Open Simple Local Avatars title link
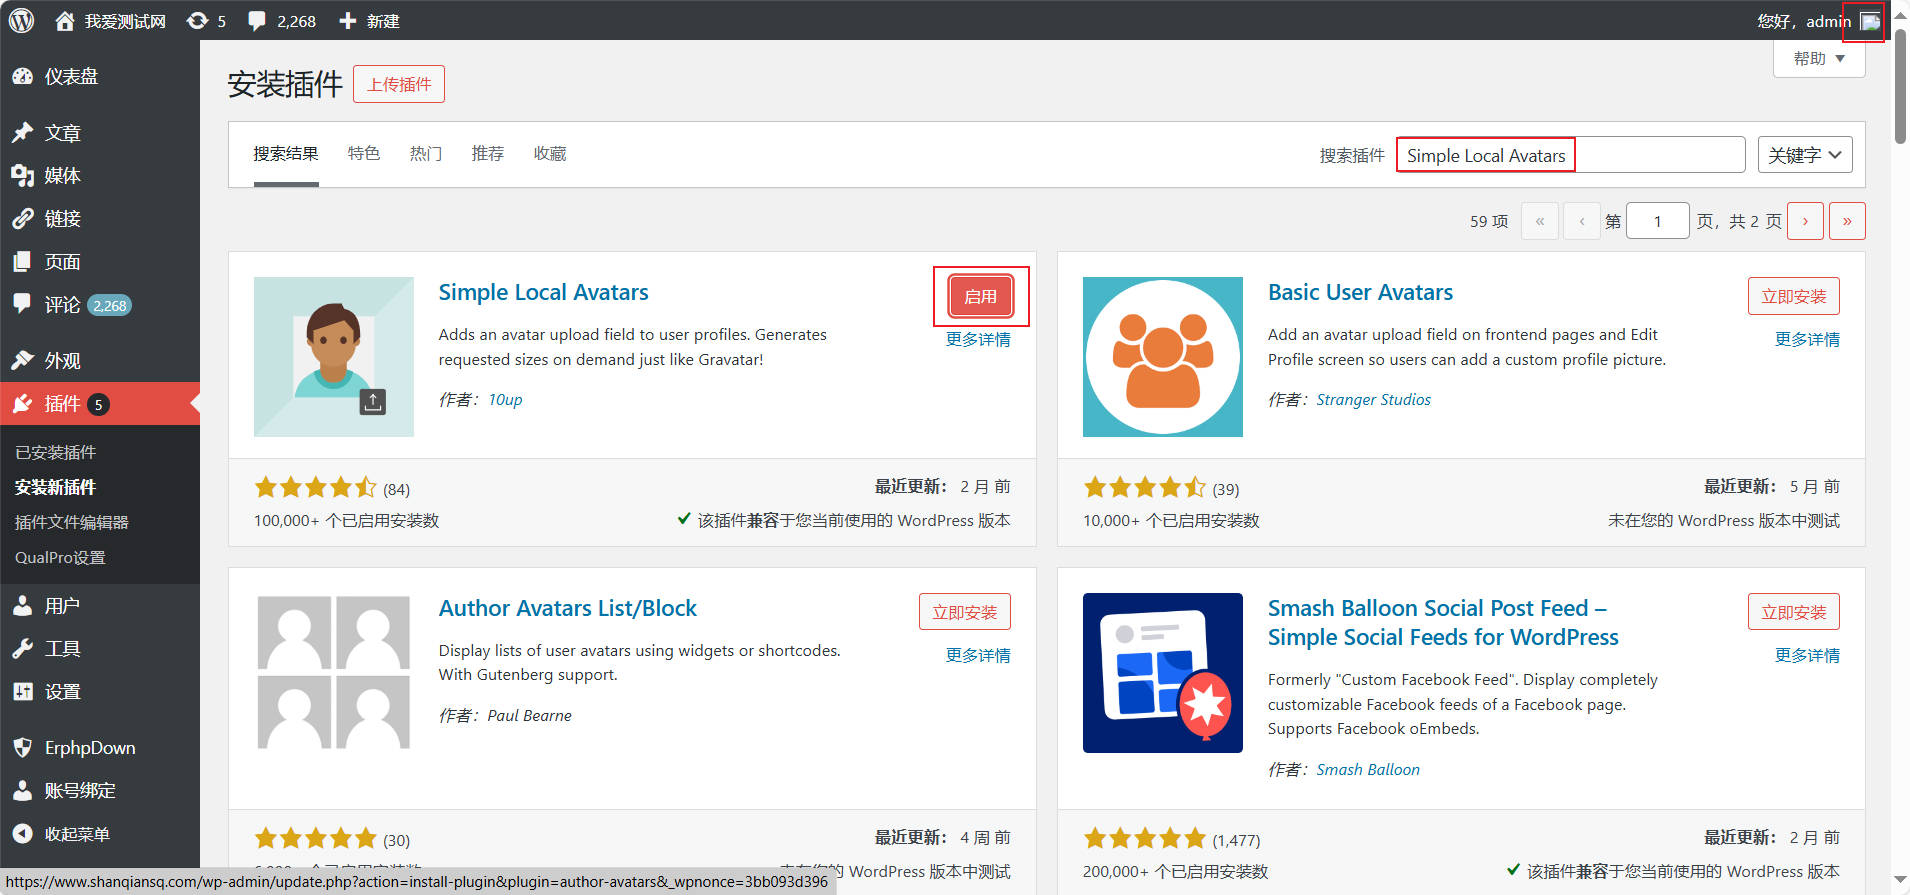 point(543,292)
